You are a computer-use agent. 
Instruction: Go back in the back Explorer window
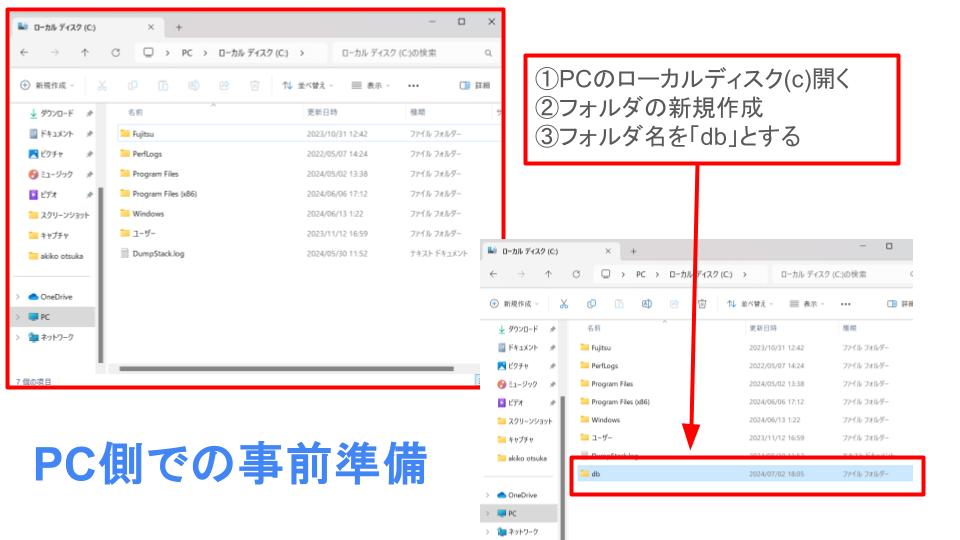[x=24, y=53]
